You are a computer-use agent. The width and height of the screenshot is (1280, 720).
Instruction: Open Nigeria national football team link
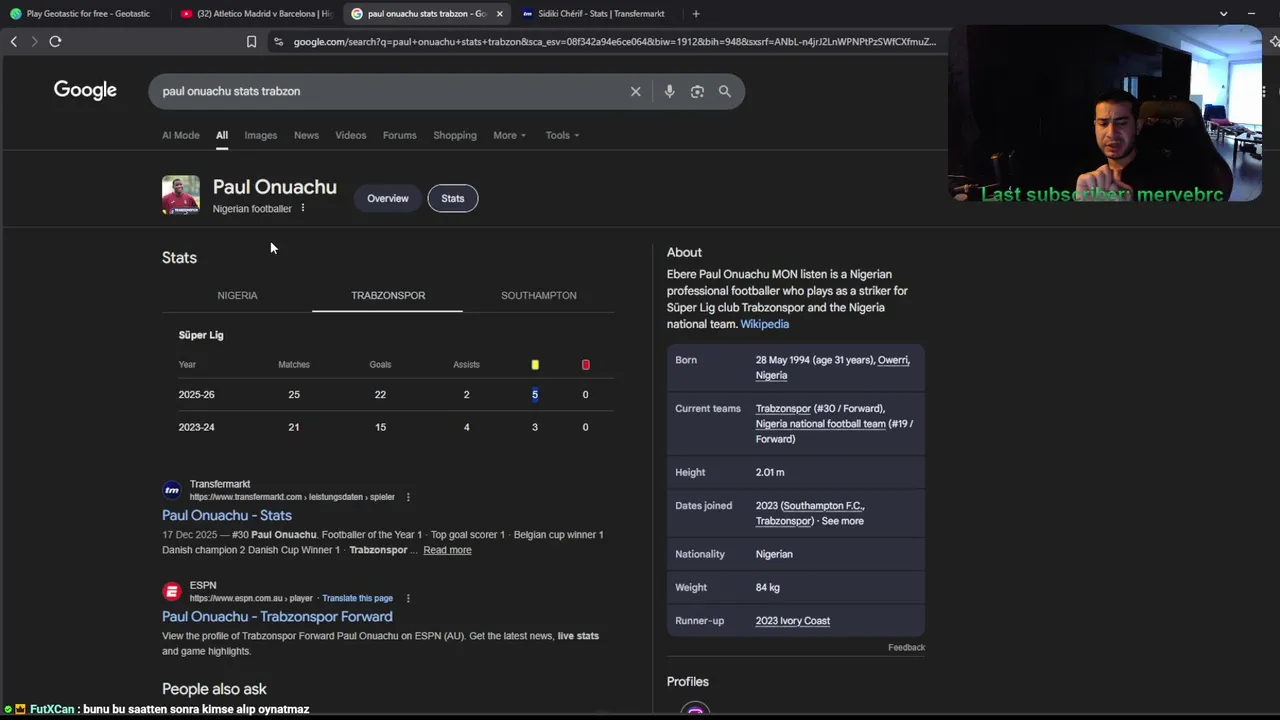point(821,424)
